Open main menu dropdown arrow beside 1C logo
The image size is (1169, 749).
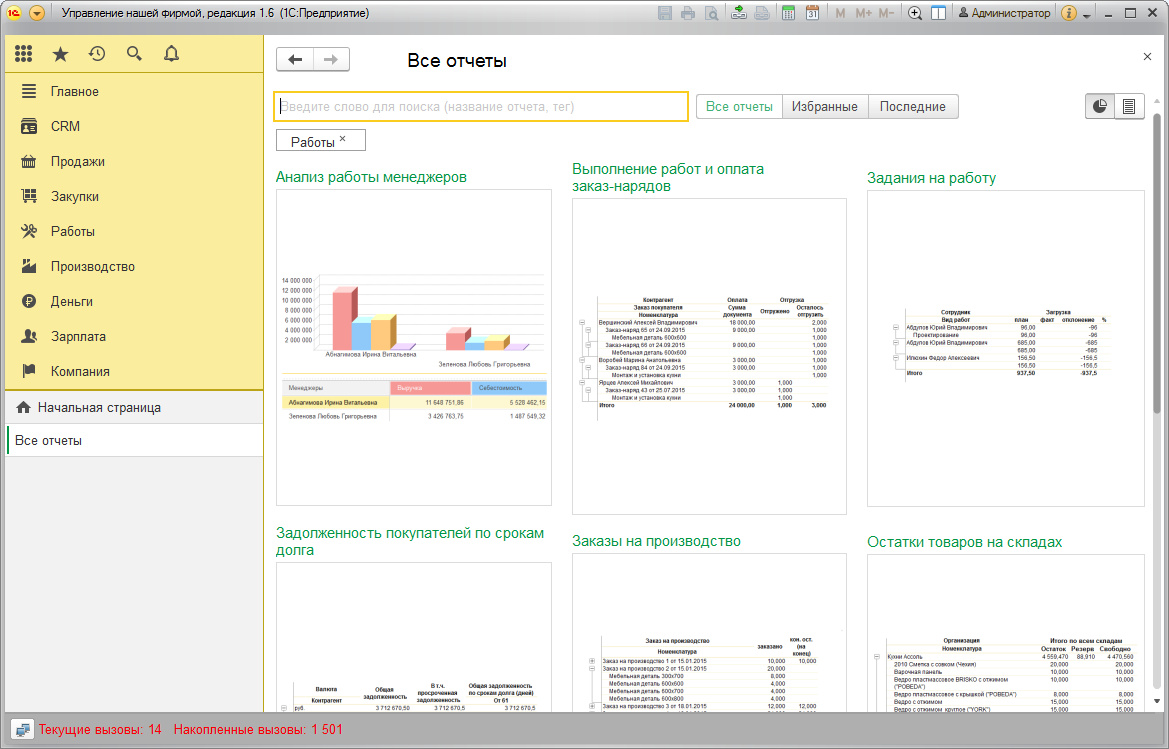37,13
